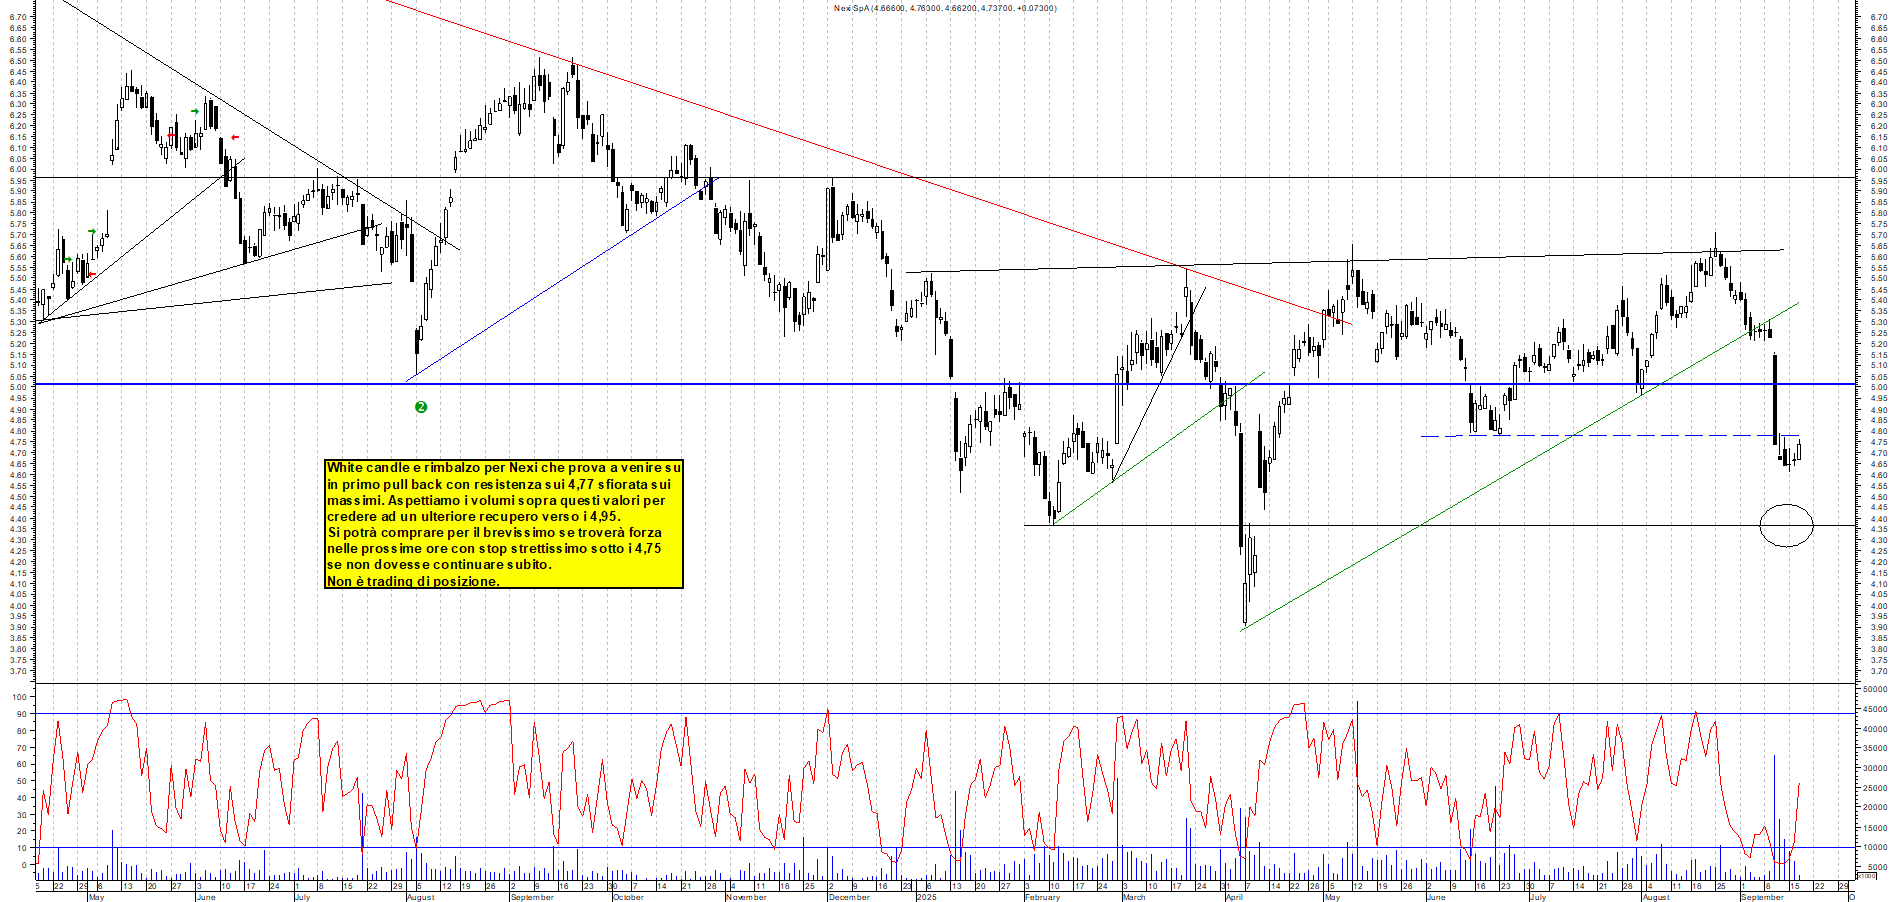Click 3.70 on the right-hand price scale

pyautogui.click(x=1877, y=671)
